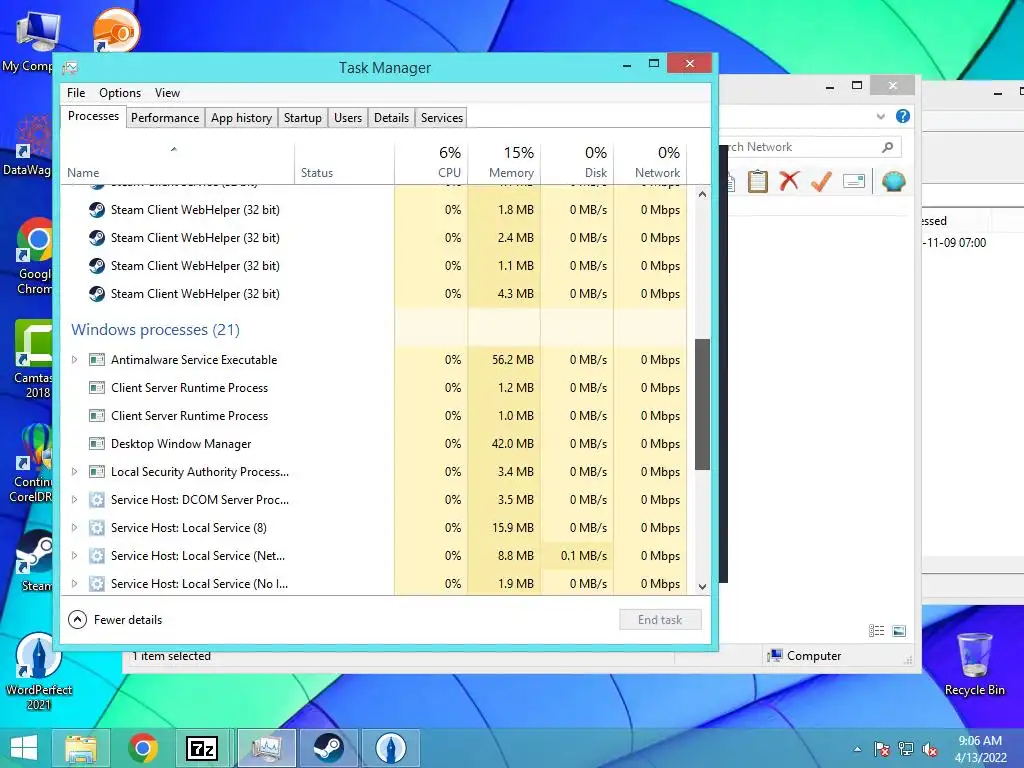Sort by the Name column header
The width and height of the screenshot is (1024, 768).
pyautogui.click(x=178, y=162)
